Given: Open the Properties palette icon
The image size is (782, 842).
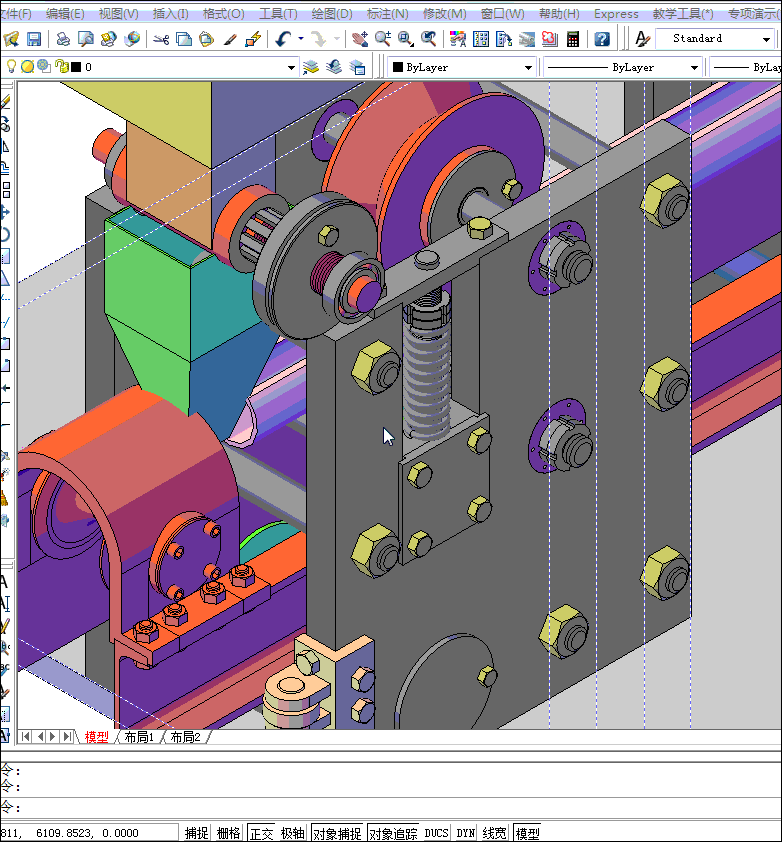Looking at the screenshot, I should tap(458, 39).
